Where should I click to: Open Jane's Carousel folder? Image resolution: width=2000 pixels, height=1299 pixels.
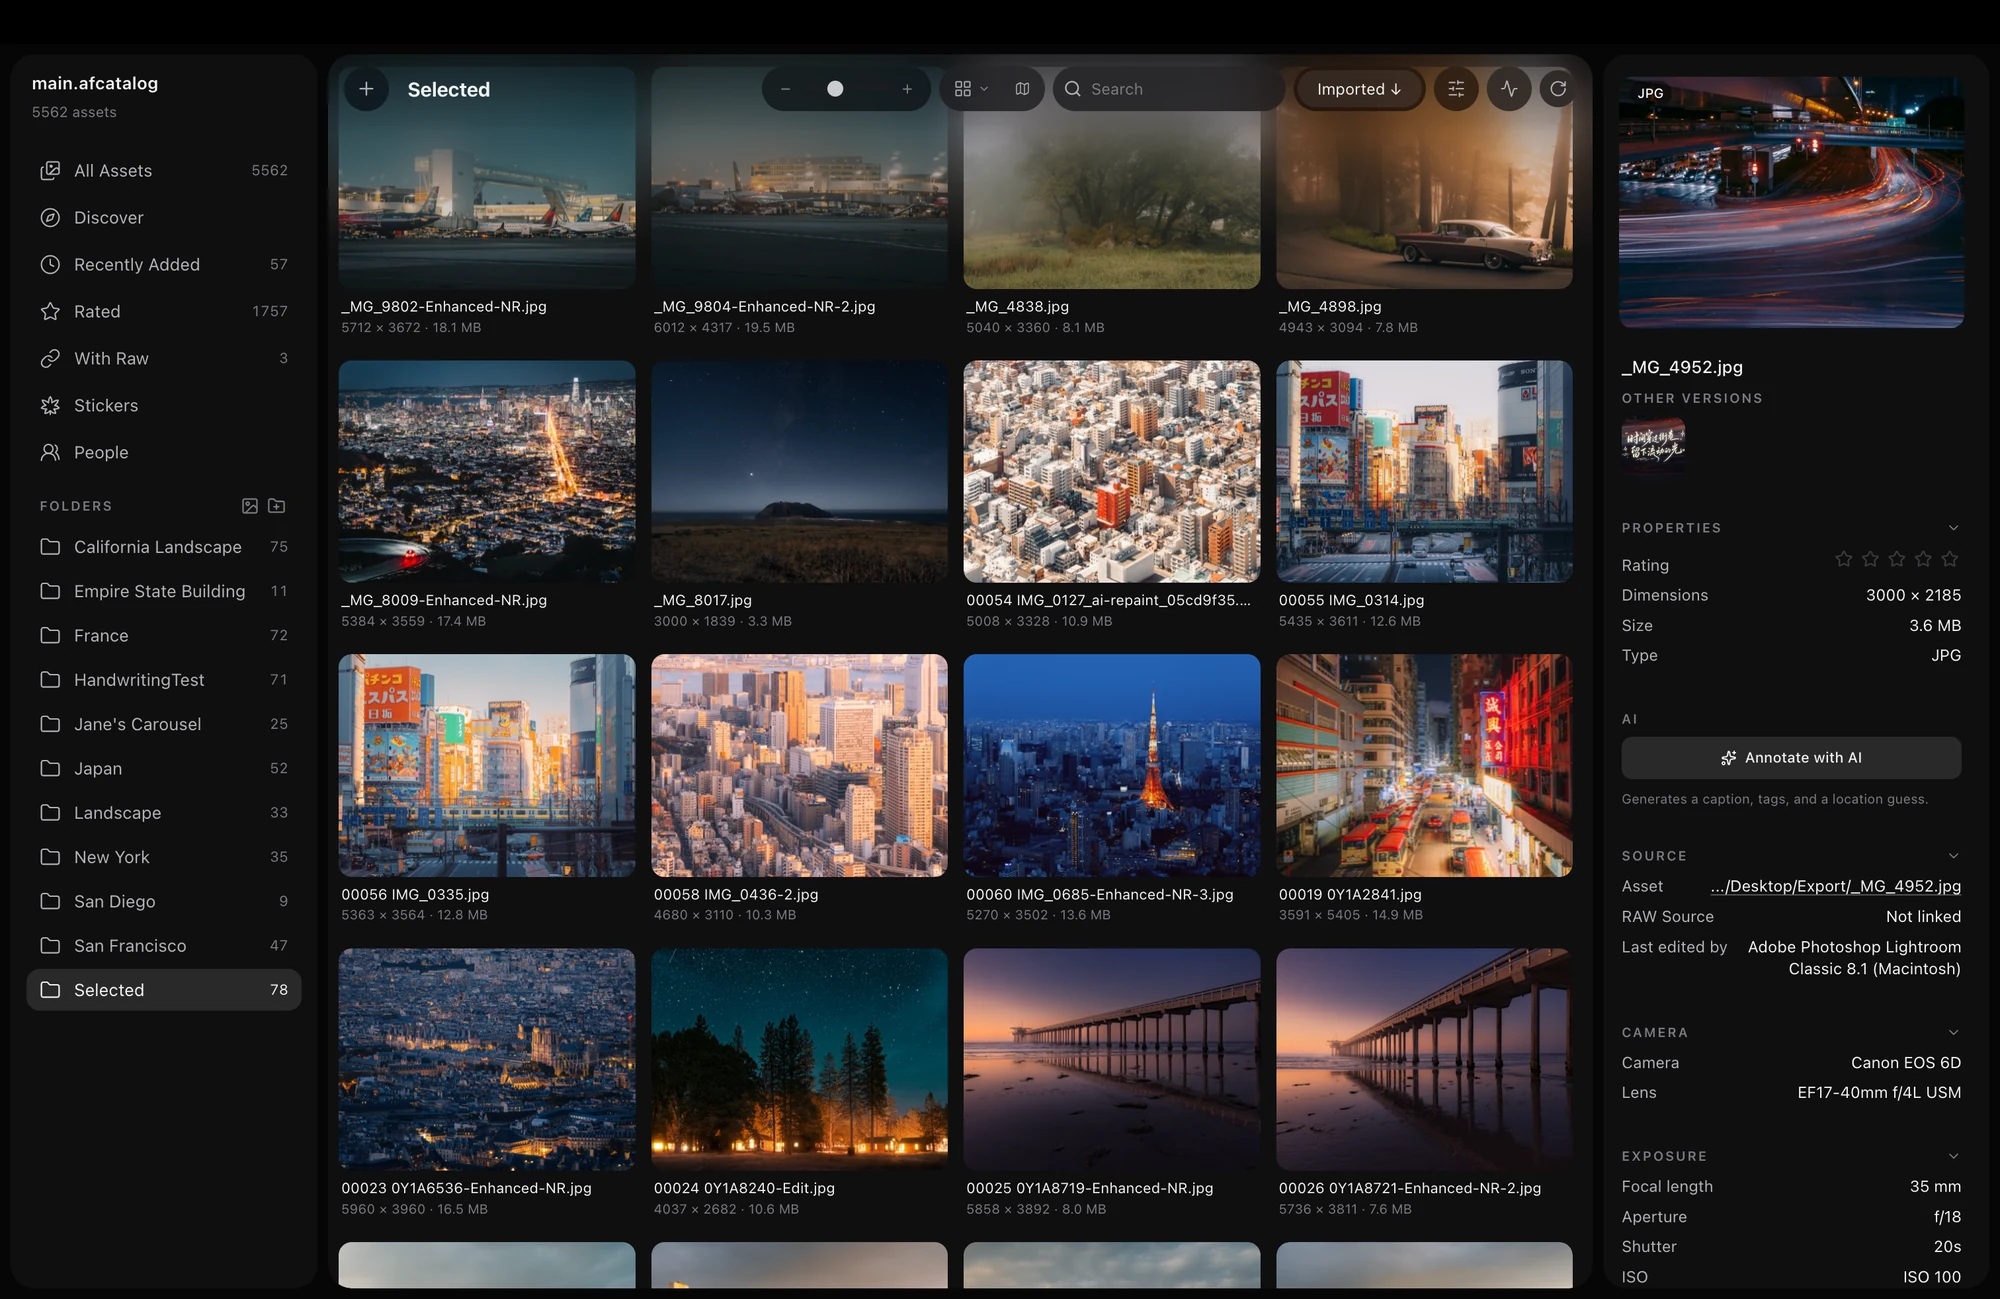164,724
